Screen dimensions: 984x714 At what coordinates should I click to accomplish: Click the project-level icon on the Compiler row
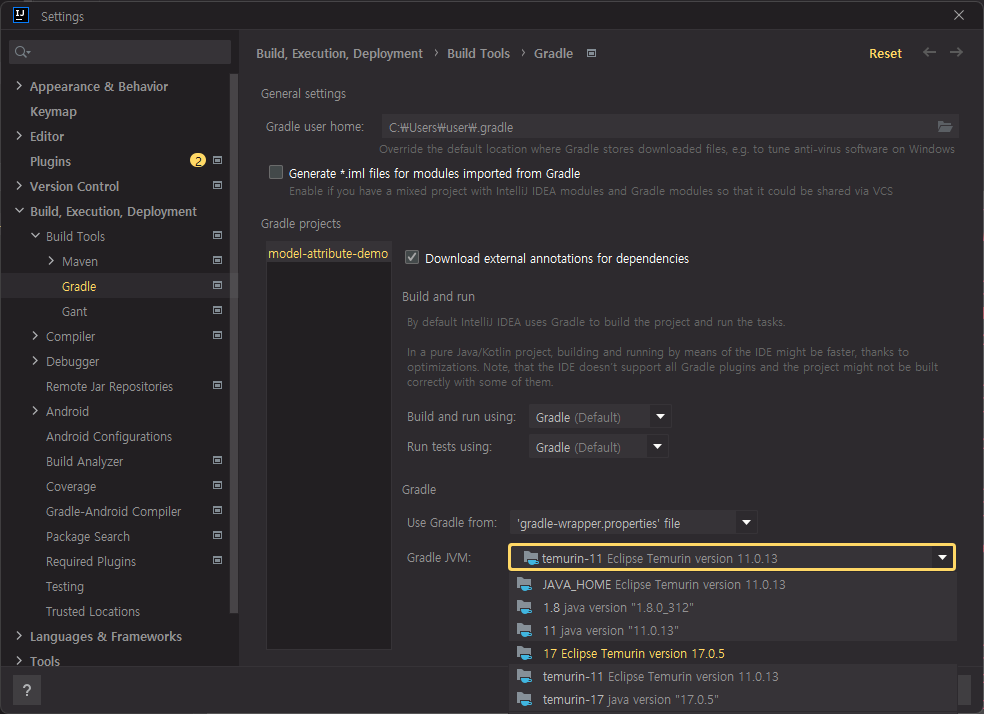pos(218,336)
